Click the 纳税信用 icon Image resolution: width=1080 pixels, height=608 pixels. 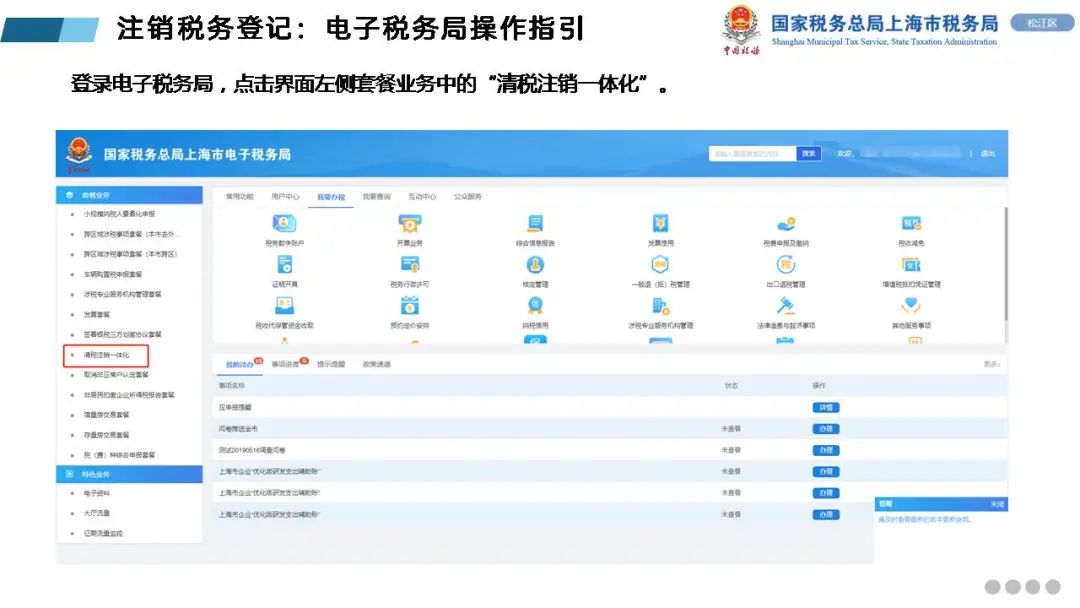click(x=535, y=306)
